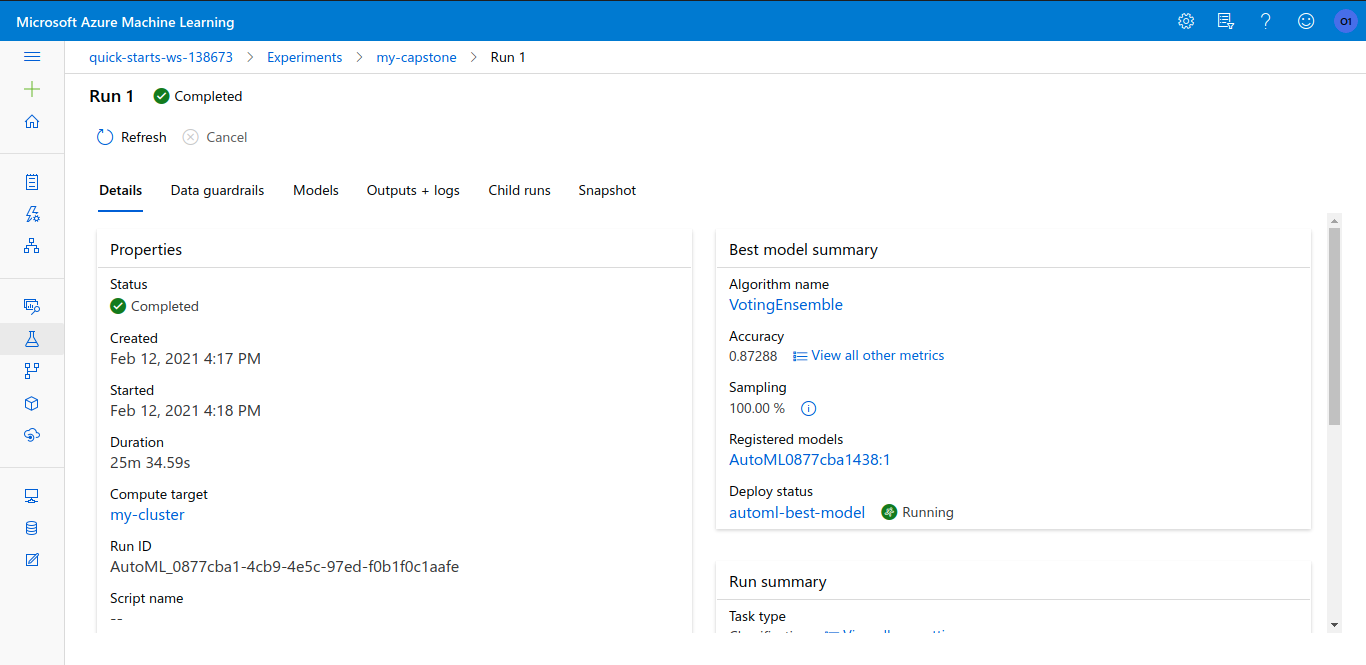
Task: Open the user account avatar
Action: (x=1346, y=21)
